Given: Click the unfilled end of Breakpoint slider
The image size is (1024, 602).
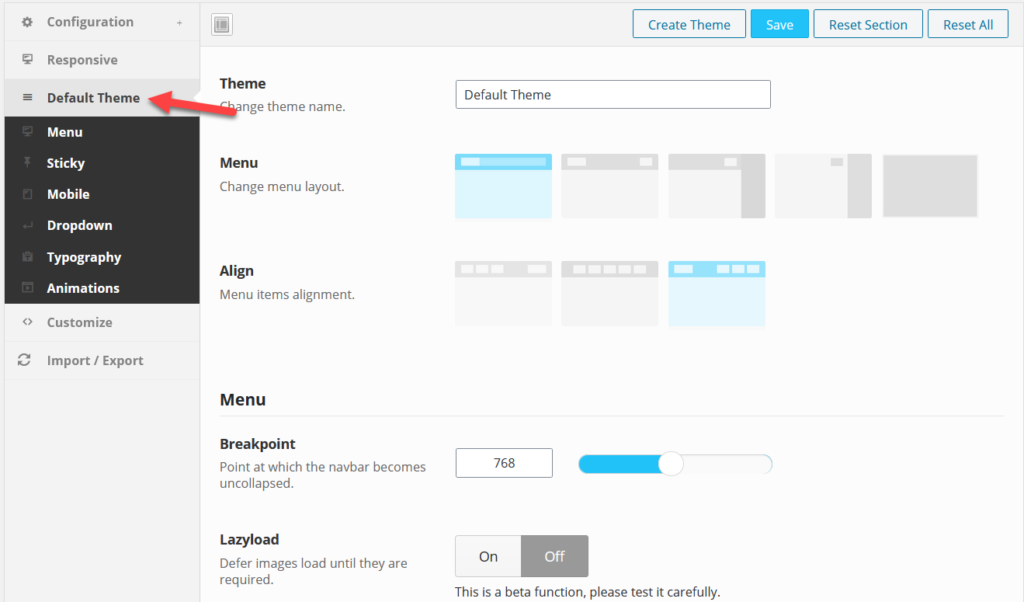Looking at the screenshot, I should coord(728,464).
